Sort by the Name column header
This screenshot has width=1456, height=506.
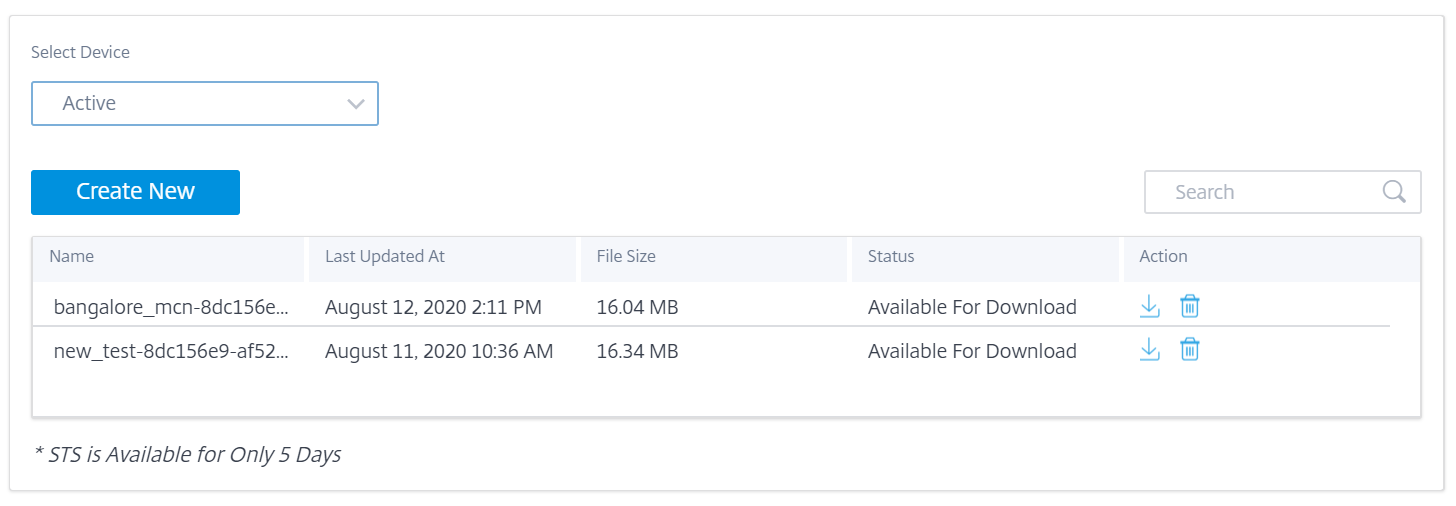click(x=72, y=256)
